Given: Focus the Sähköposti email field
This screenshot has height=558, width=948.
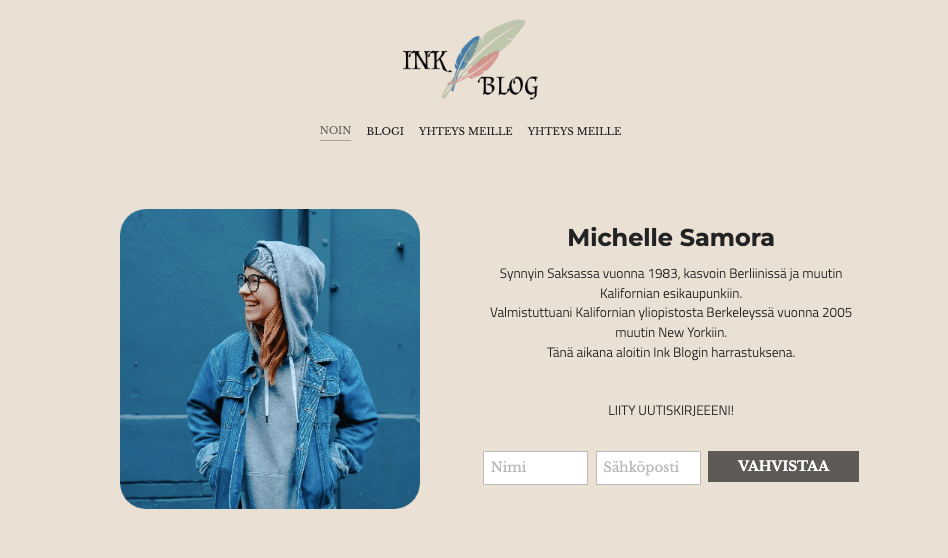Looking at the screenshot, I should 648,467.
